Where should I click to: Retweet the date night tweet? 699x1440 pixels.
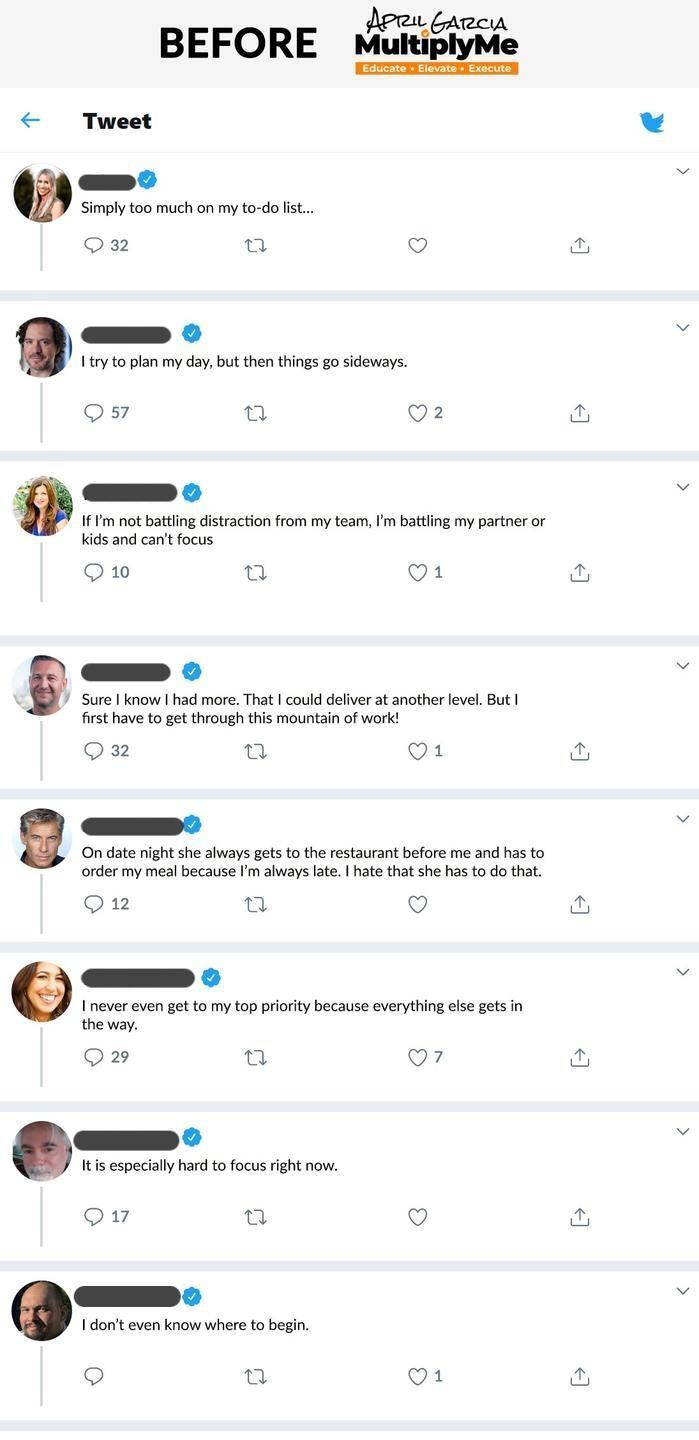point(255,904)
